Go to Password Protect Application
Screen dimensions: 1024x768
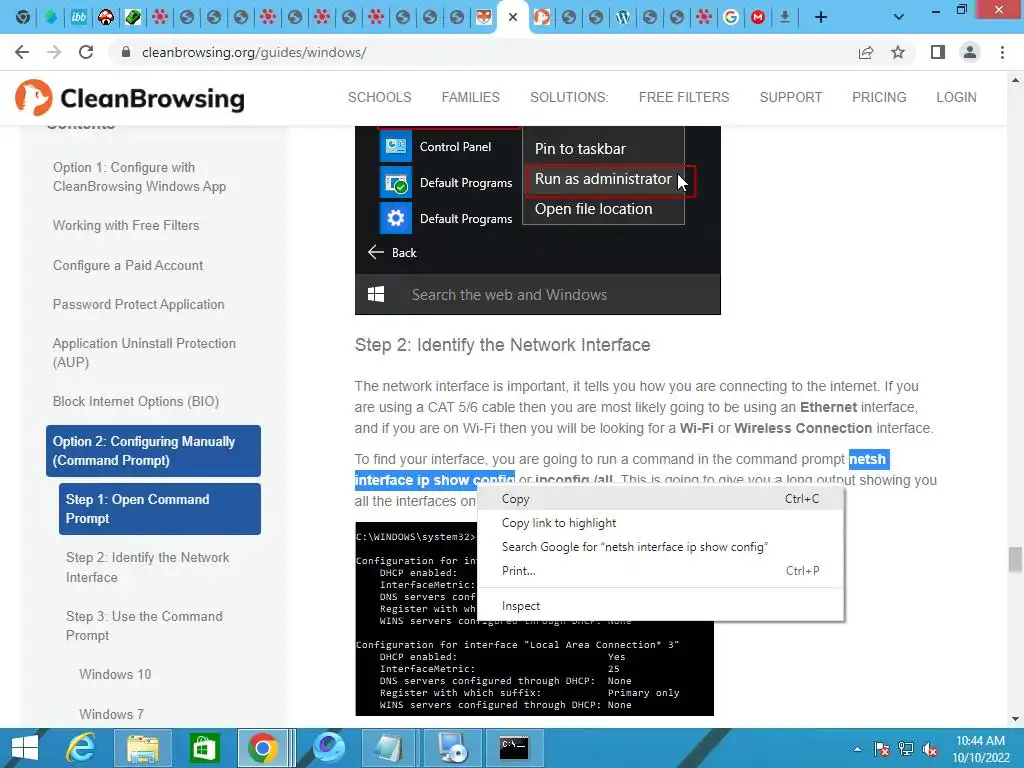coord(138,304)
